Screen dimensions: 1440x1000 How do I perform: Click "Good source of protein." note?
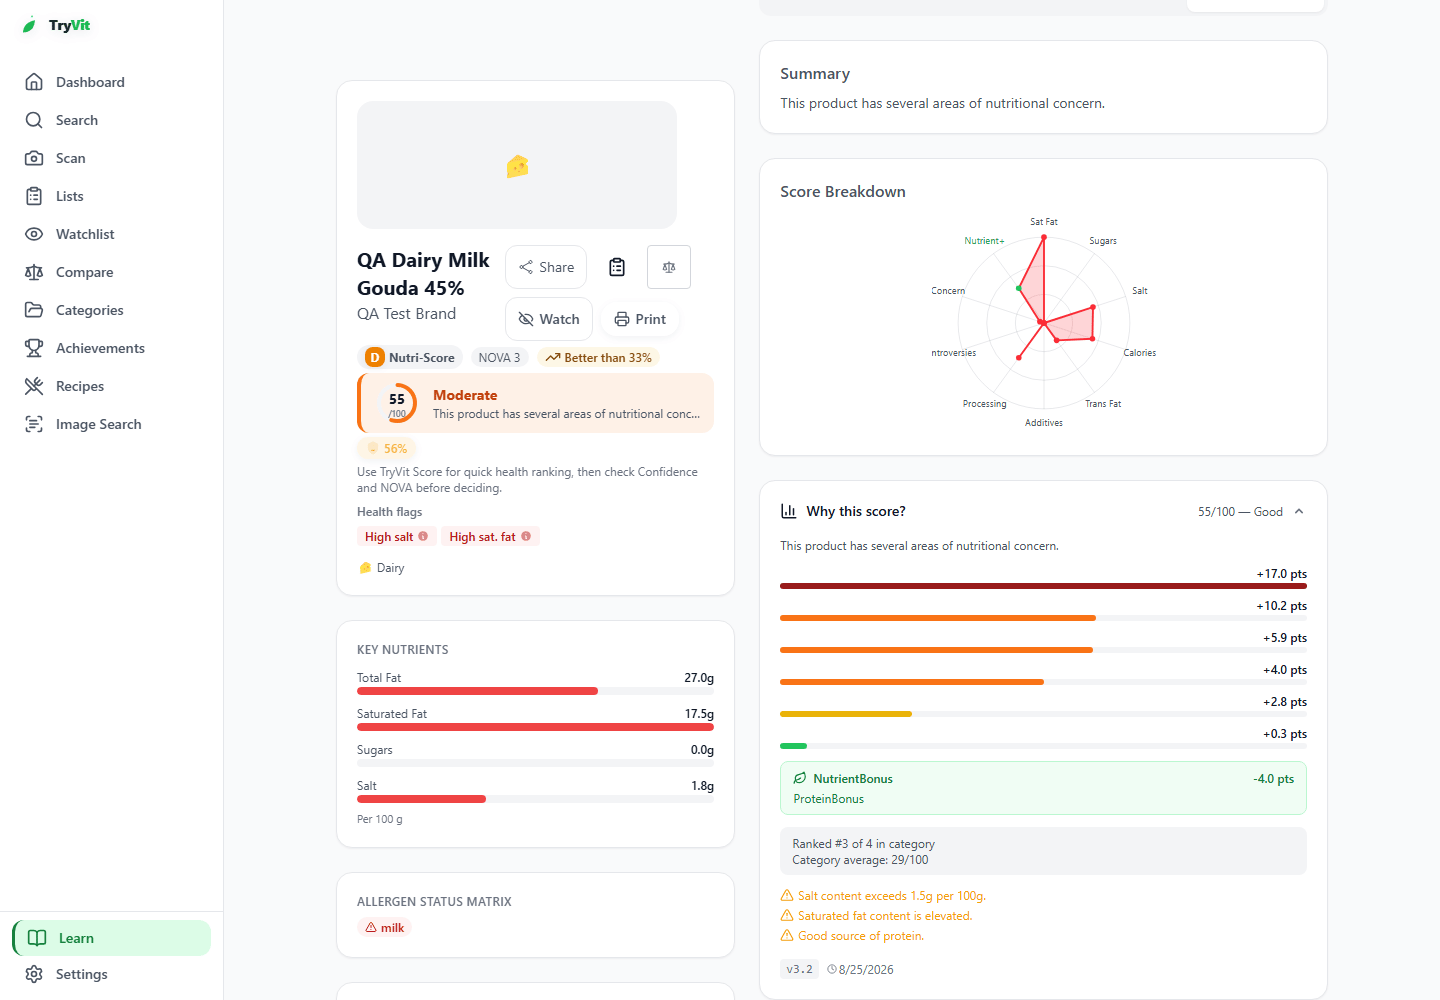click(852, 936)
